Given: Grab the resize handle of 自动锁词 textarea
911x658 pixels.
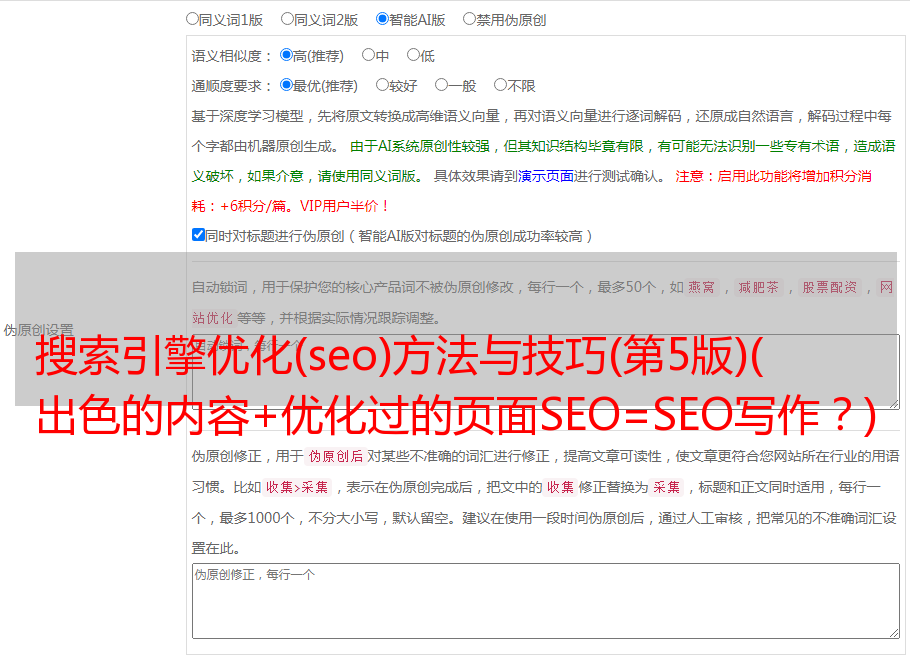Looking at the screenshot, I should 894,403.
